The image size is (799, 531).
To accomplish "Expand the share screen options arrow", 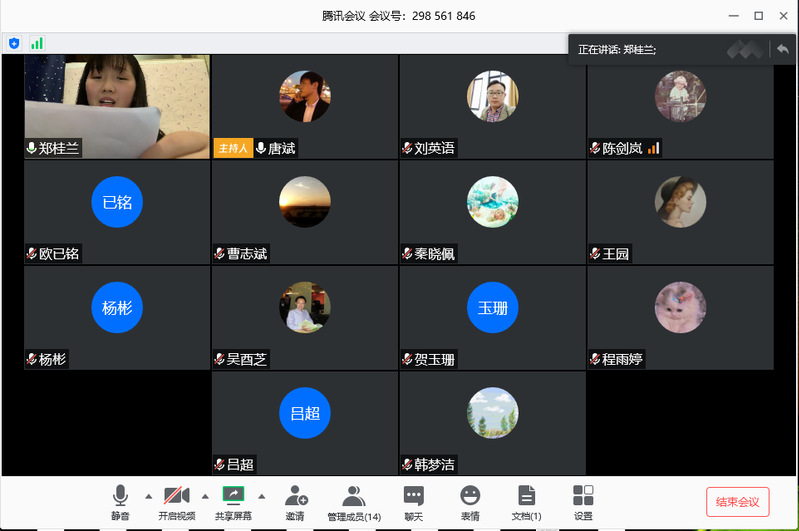I will point(262,496).
